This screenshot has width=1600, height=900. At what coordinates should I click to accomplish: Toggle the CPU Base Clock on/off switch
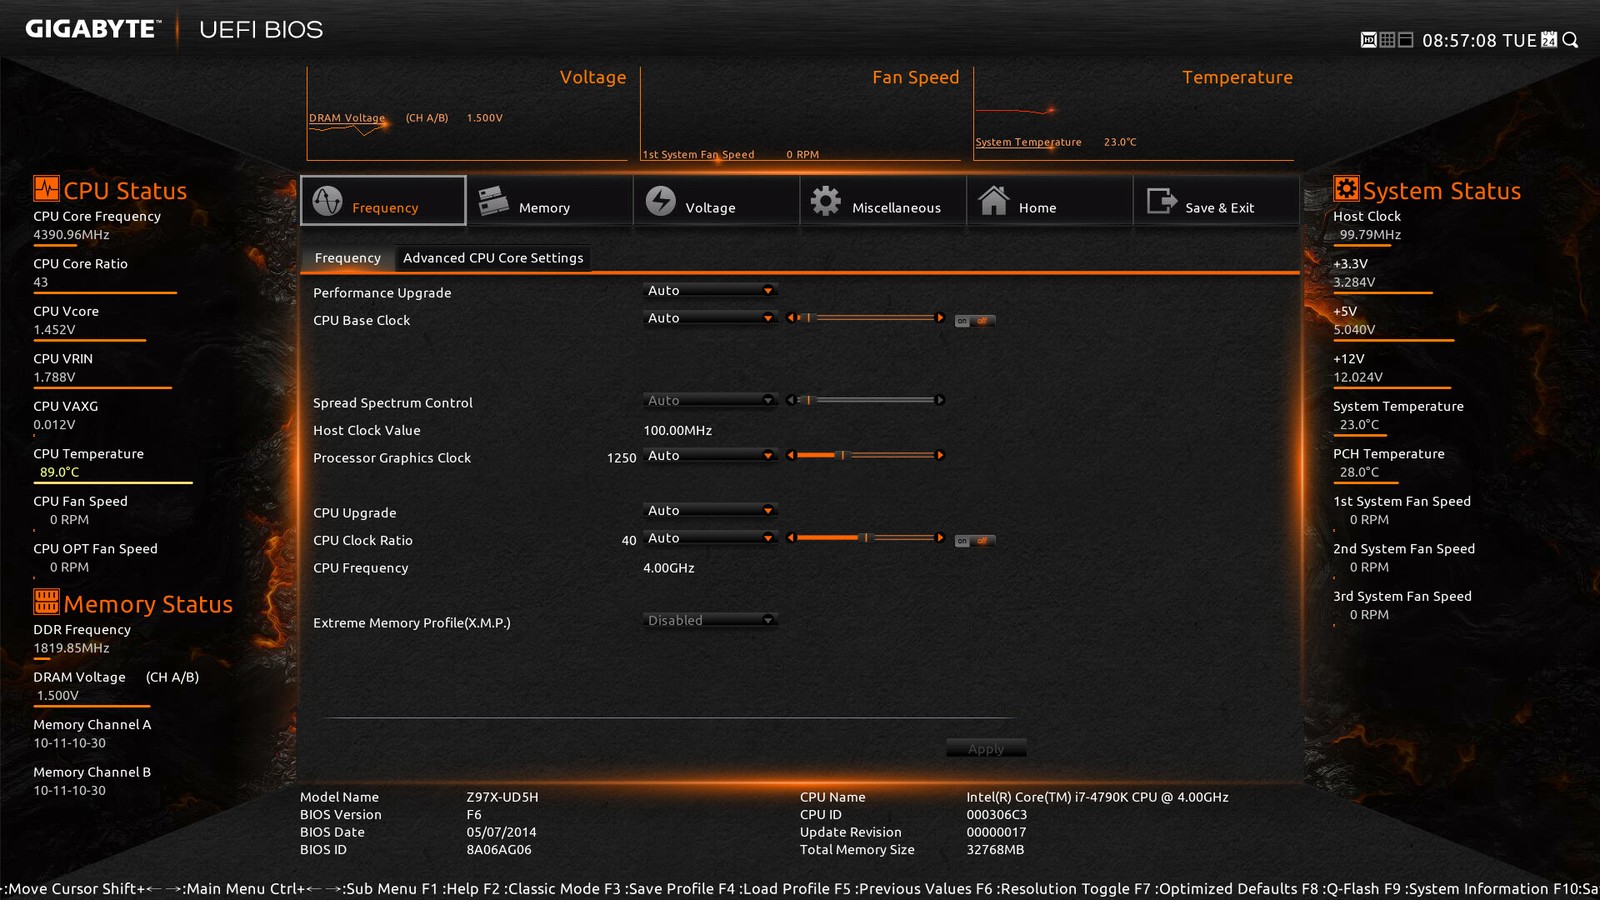(x=974, y=321)
